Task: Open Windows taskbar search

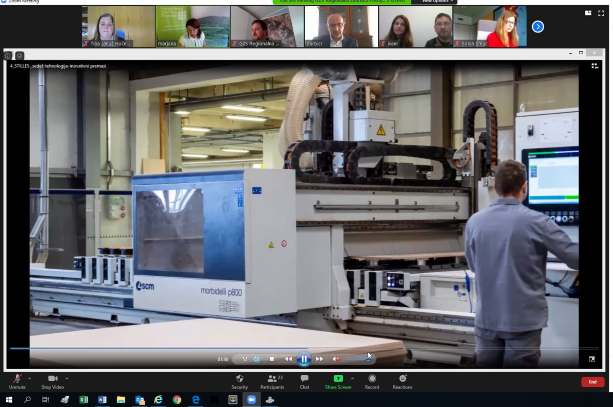Action: (x=27, y=400)
